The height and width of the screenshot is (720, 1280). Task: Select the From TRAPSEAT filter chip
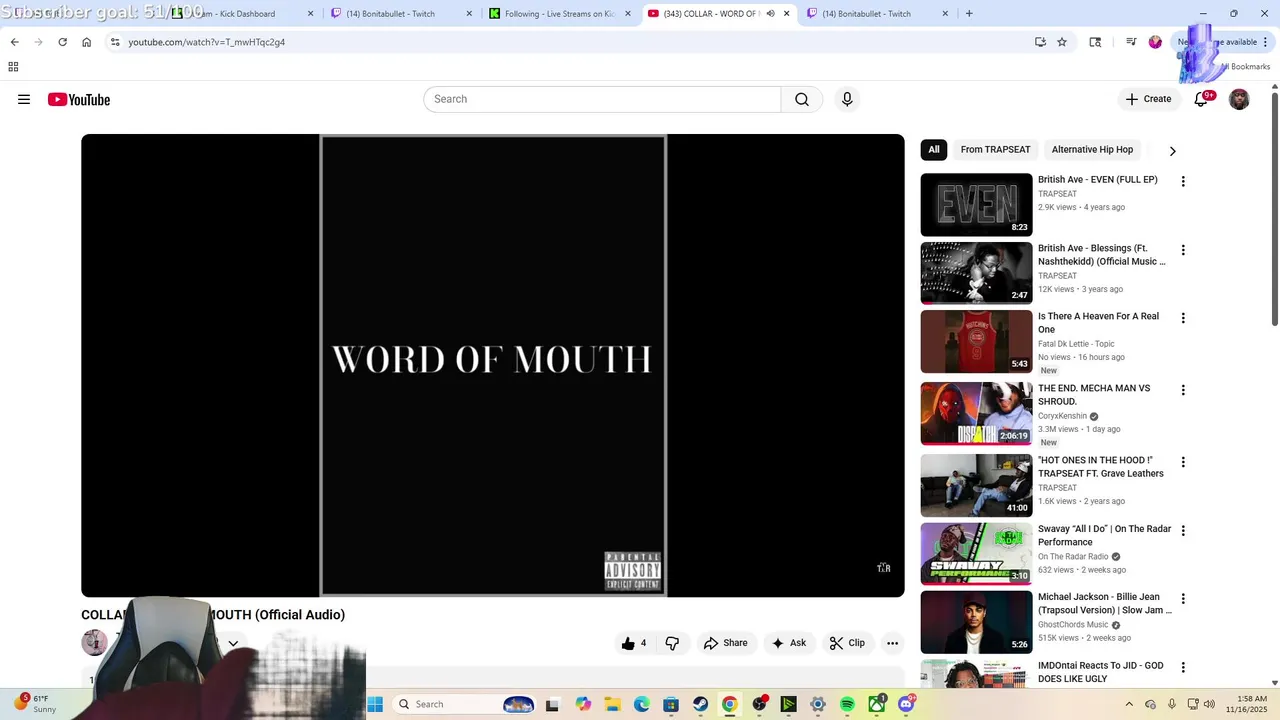(x=995, y=150)
